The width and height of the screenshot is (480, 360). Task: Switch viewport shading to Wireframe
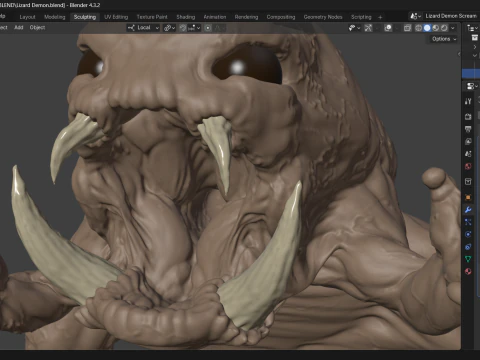coord(419,28)
